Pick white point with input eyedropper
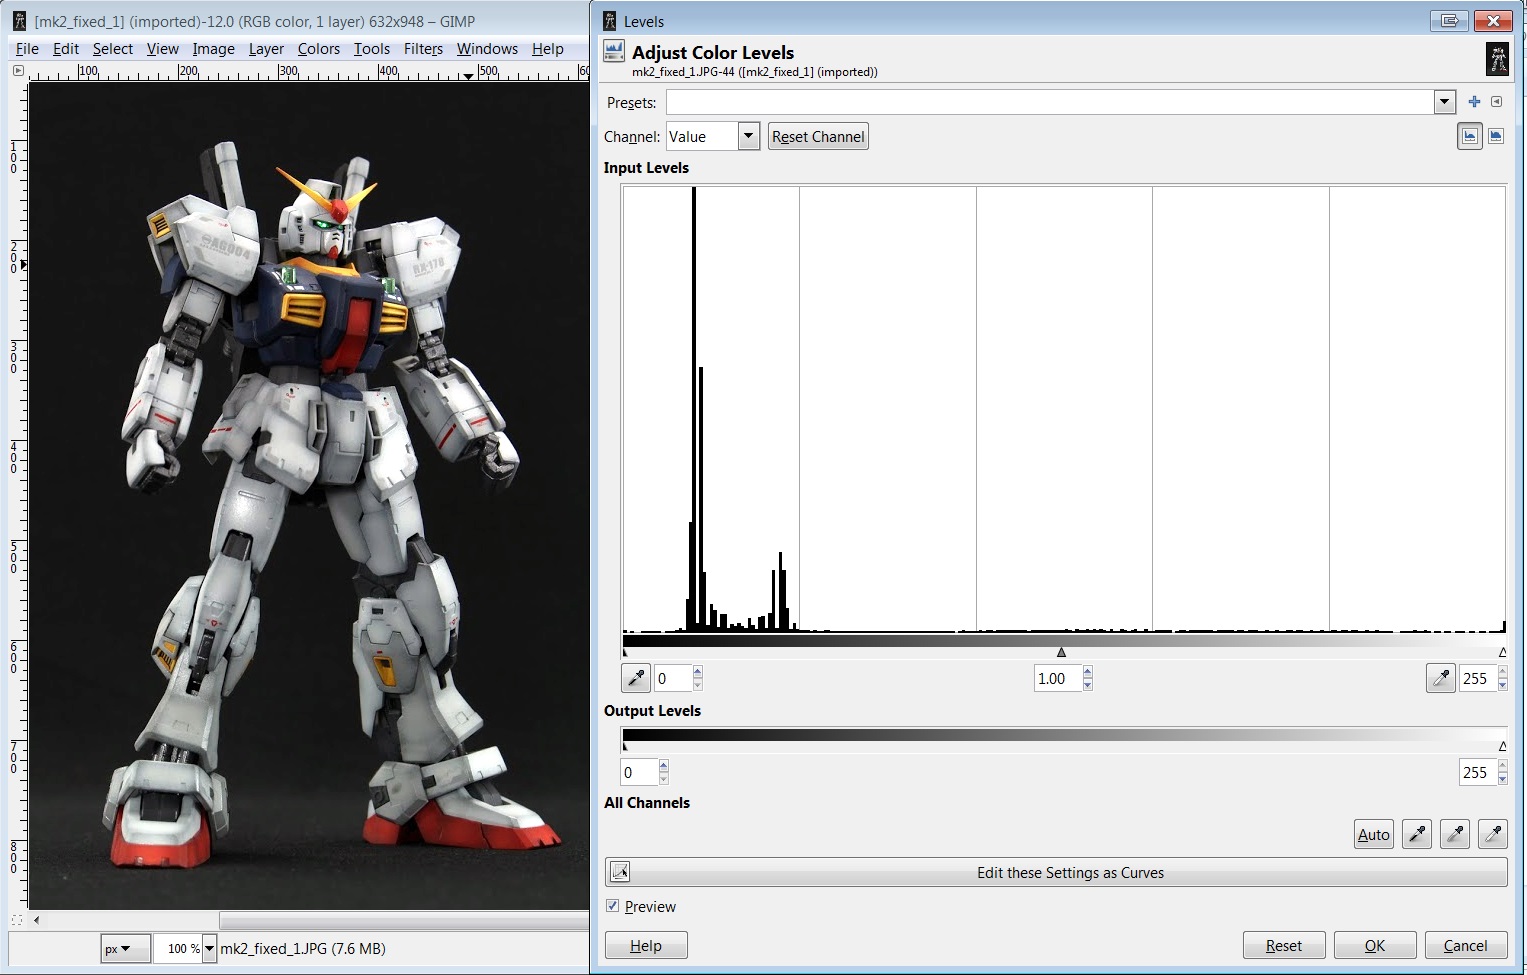The image size is (1527, 975). point(1440,678)
